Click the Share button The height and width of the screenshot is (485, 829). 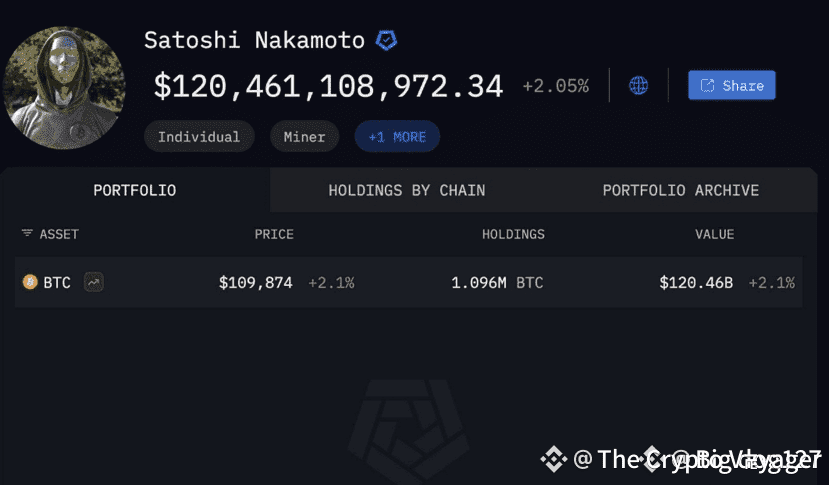click(731, 85)
